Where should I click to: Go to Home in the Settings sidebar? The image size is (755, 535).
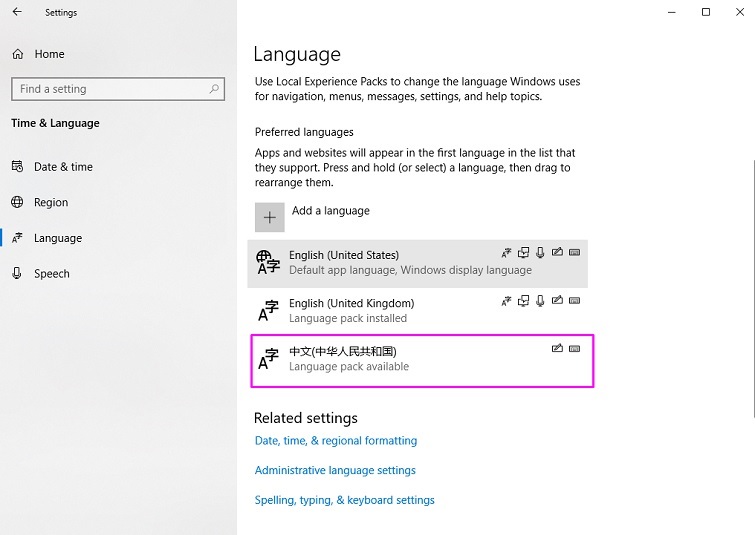click(x=48, y=54)
